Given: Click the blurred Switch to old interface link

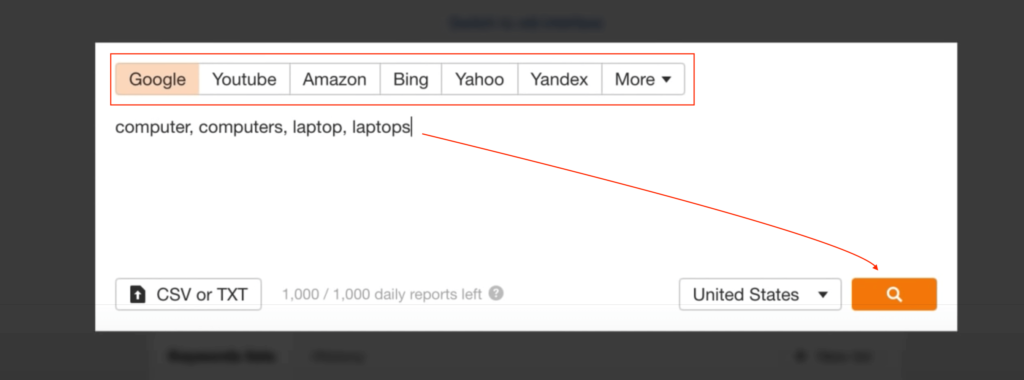Looking at the screenshot, I should 526,23.
